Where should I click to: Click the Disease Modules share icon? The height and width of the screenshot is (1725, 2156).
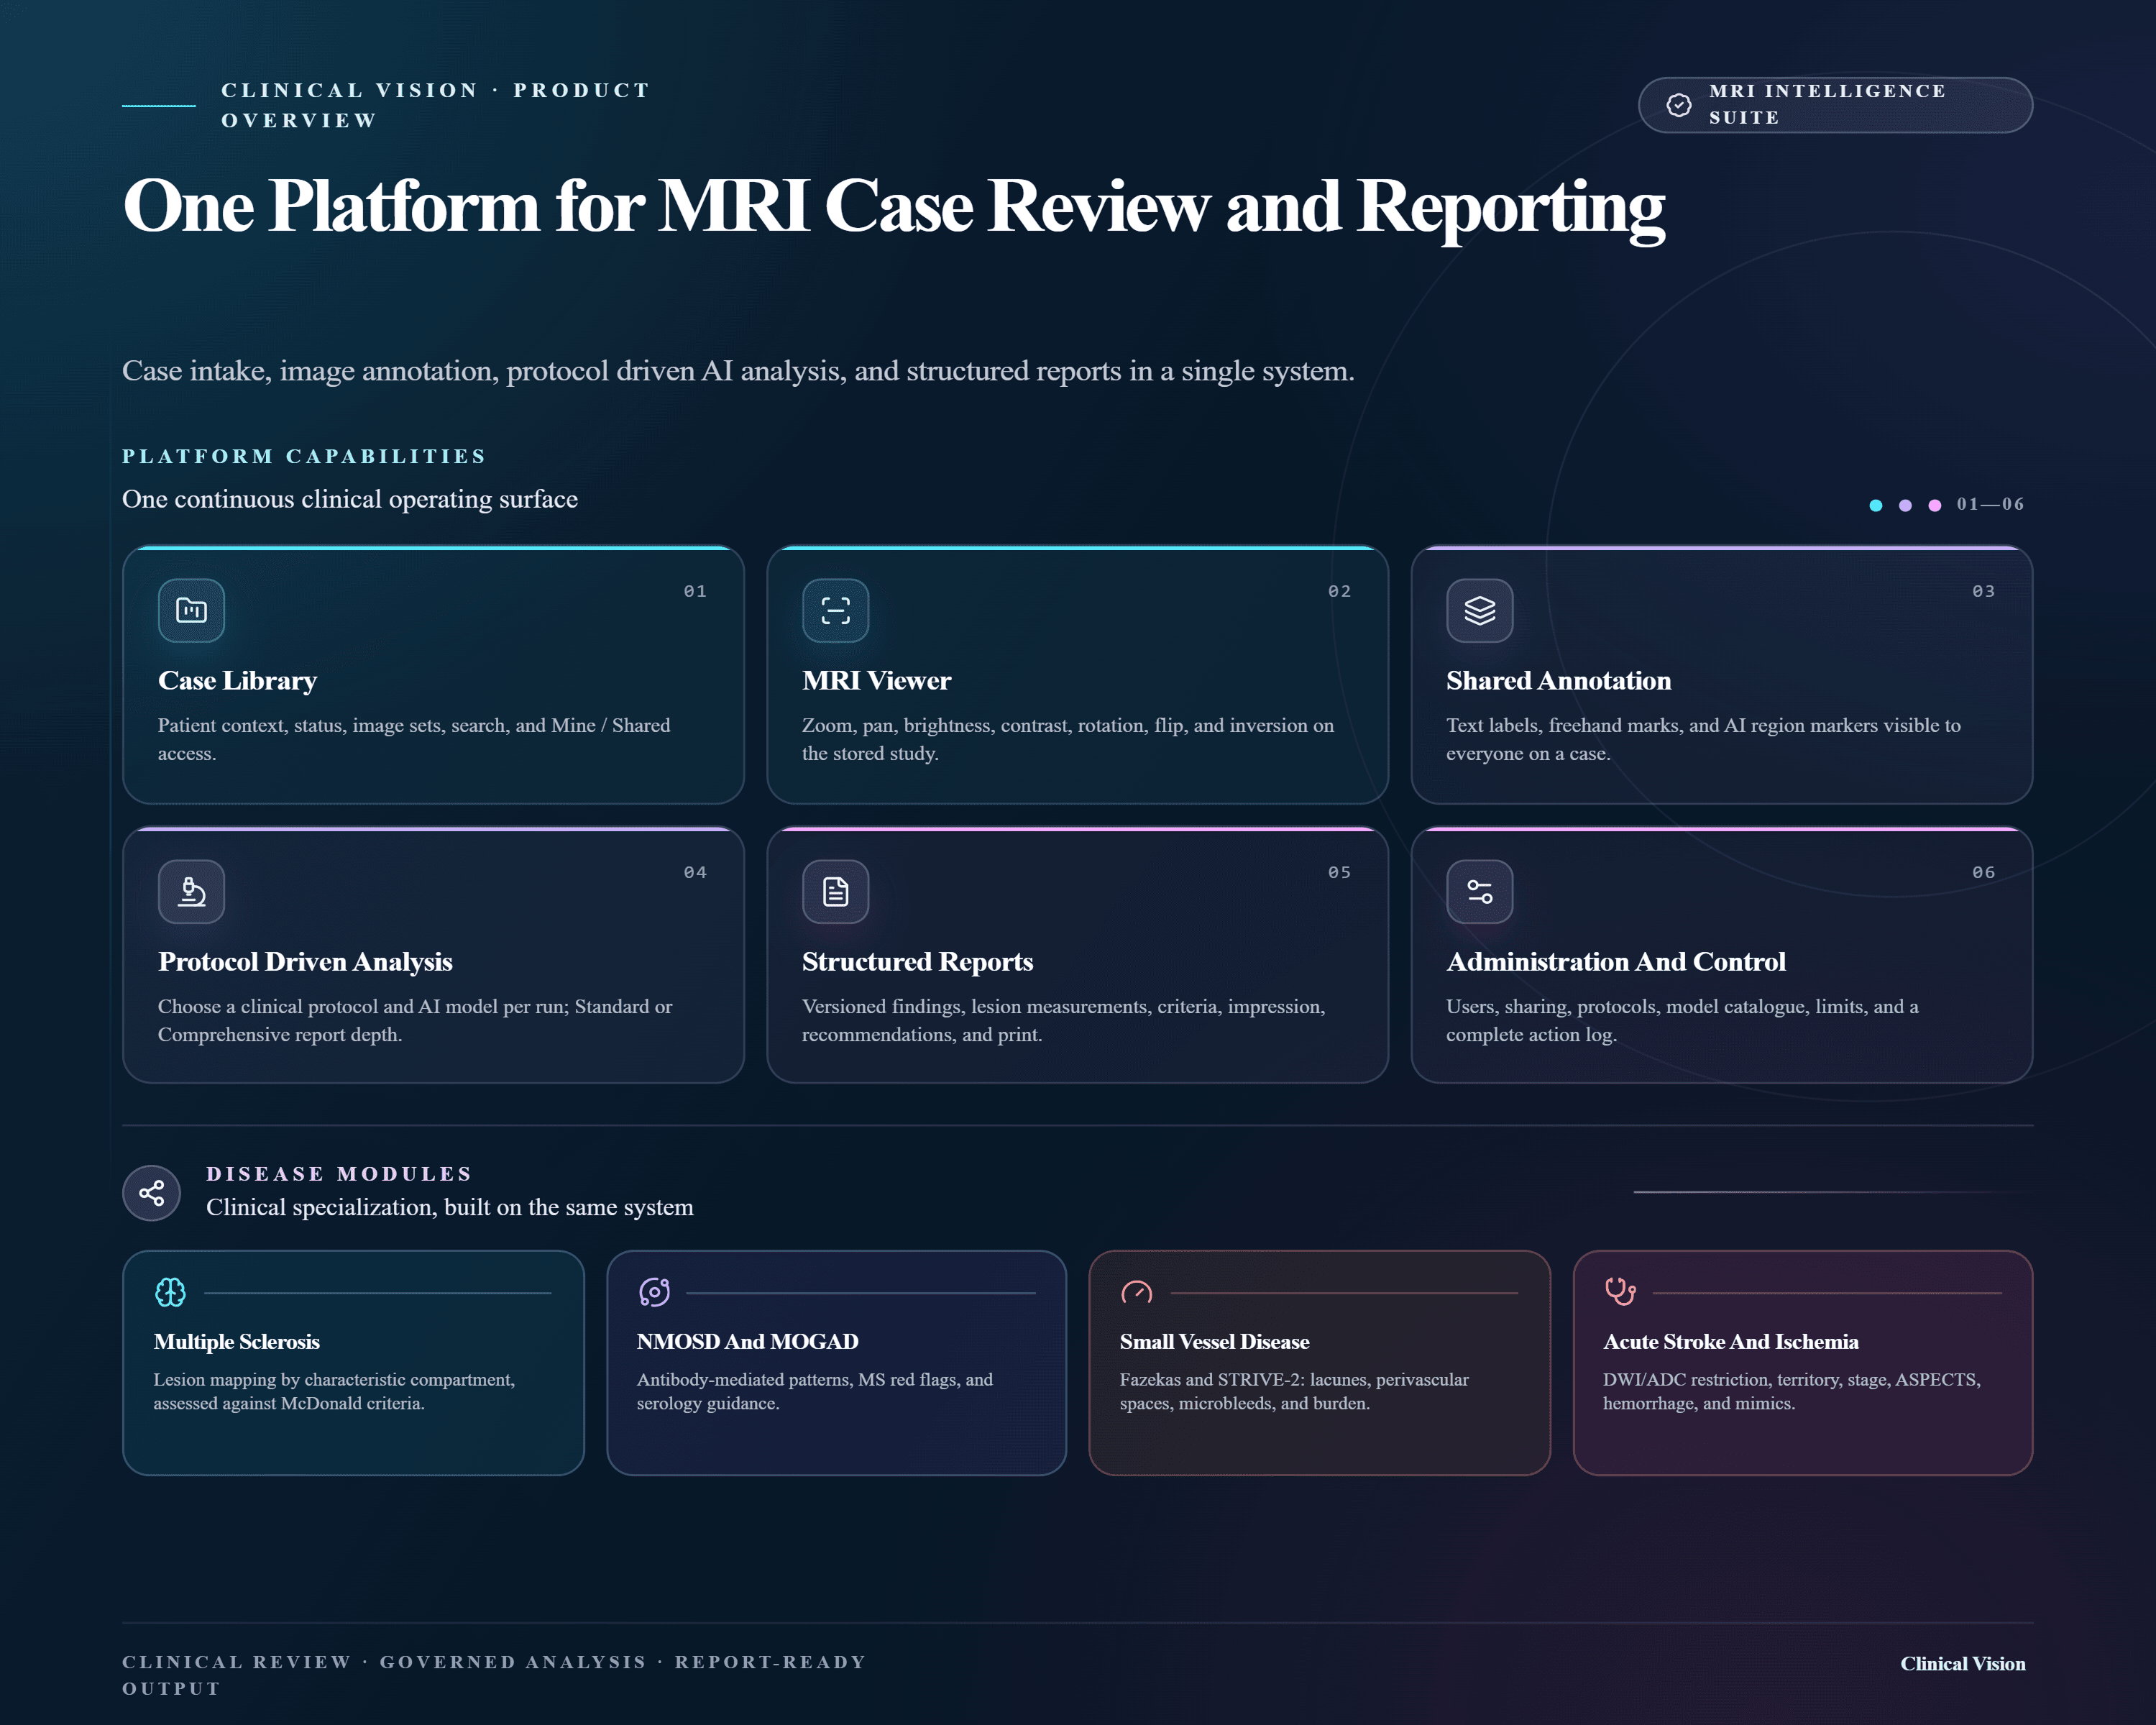(152, 1192)
